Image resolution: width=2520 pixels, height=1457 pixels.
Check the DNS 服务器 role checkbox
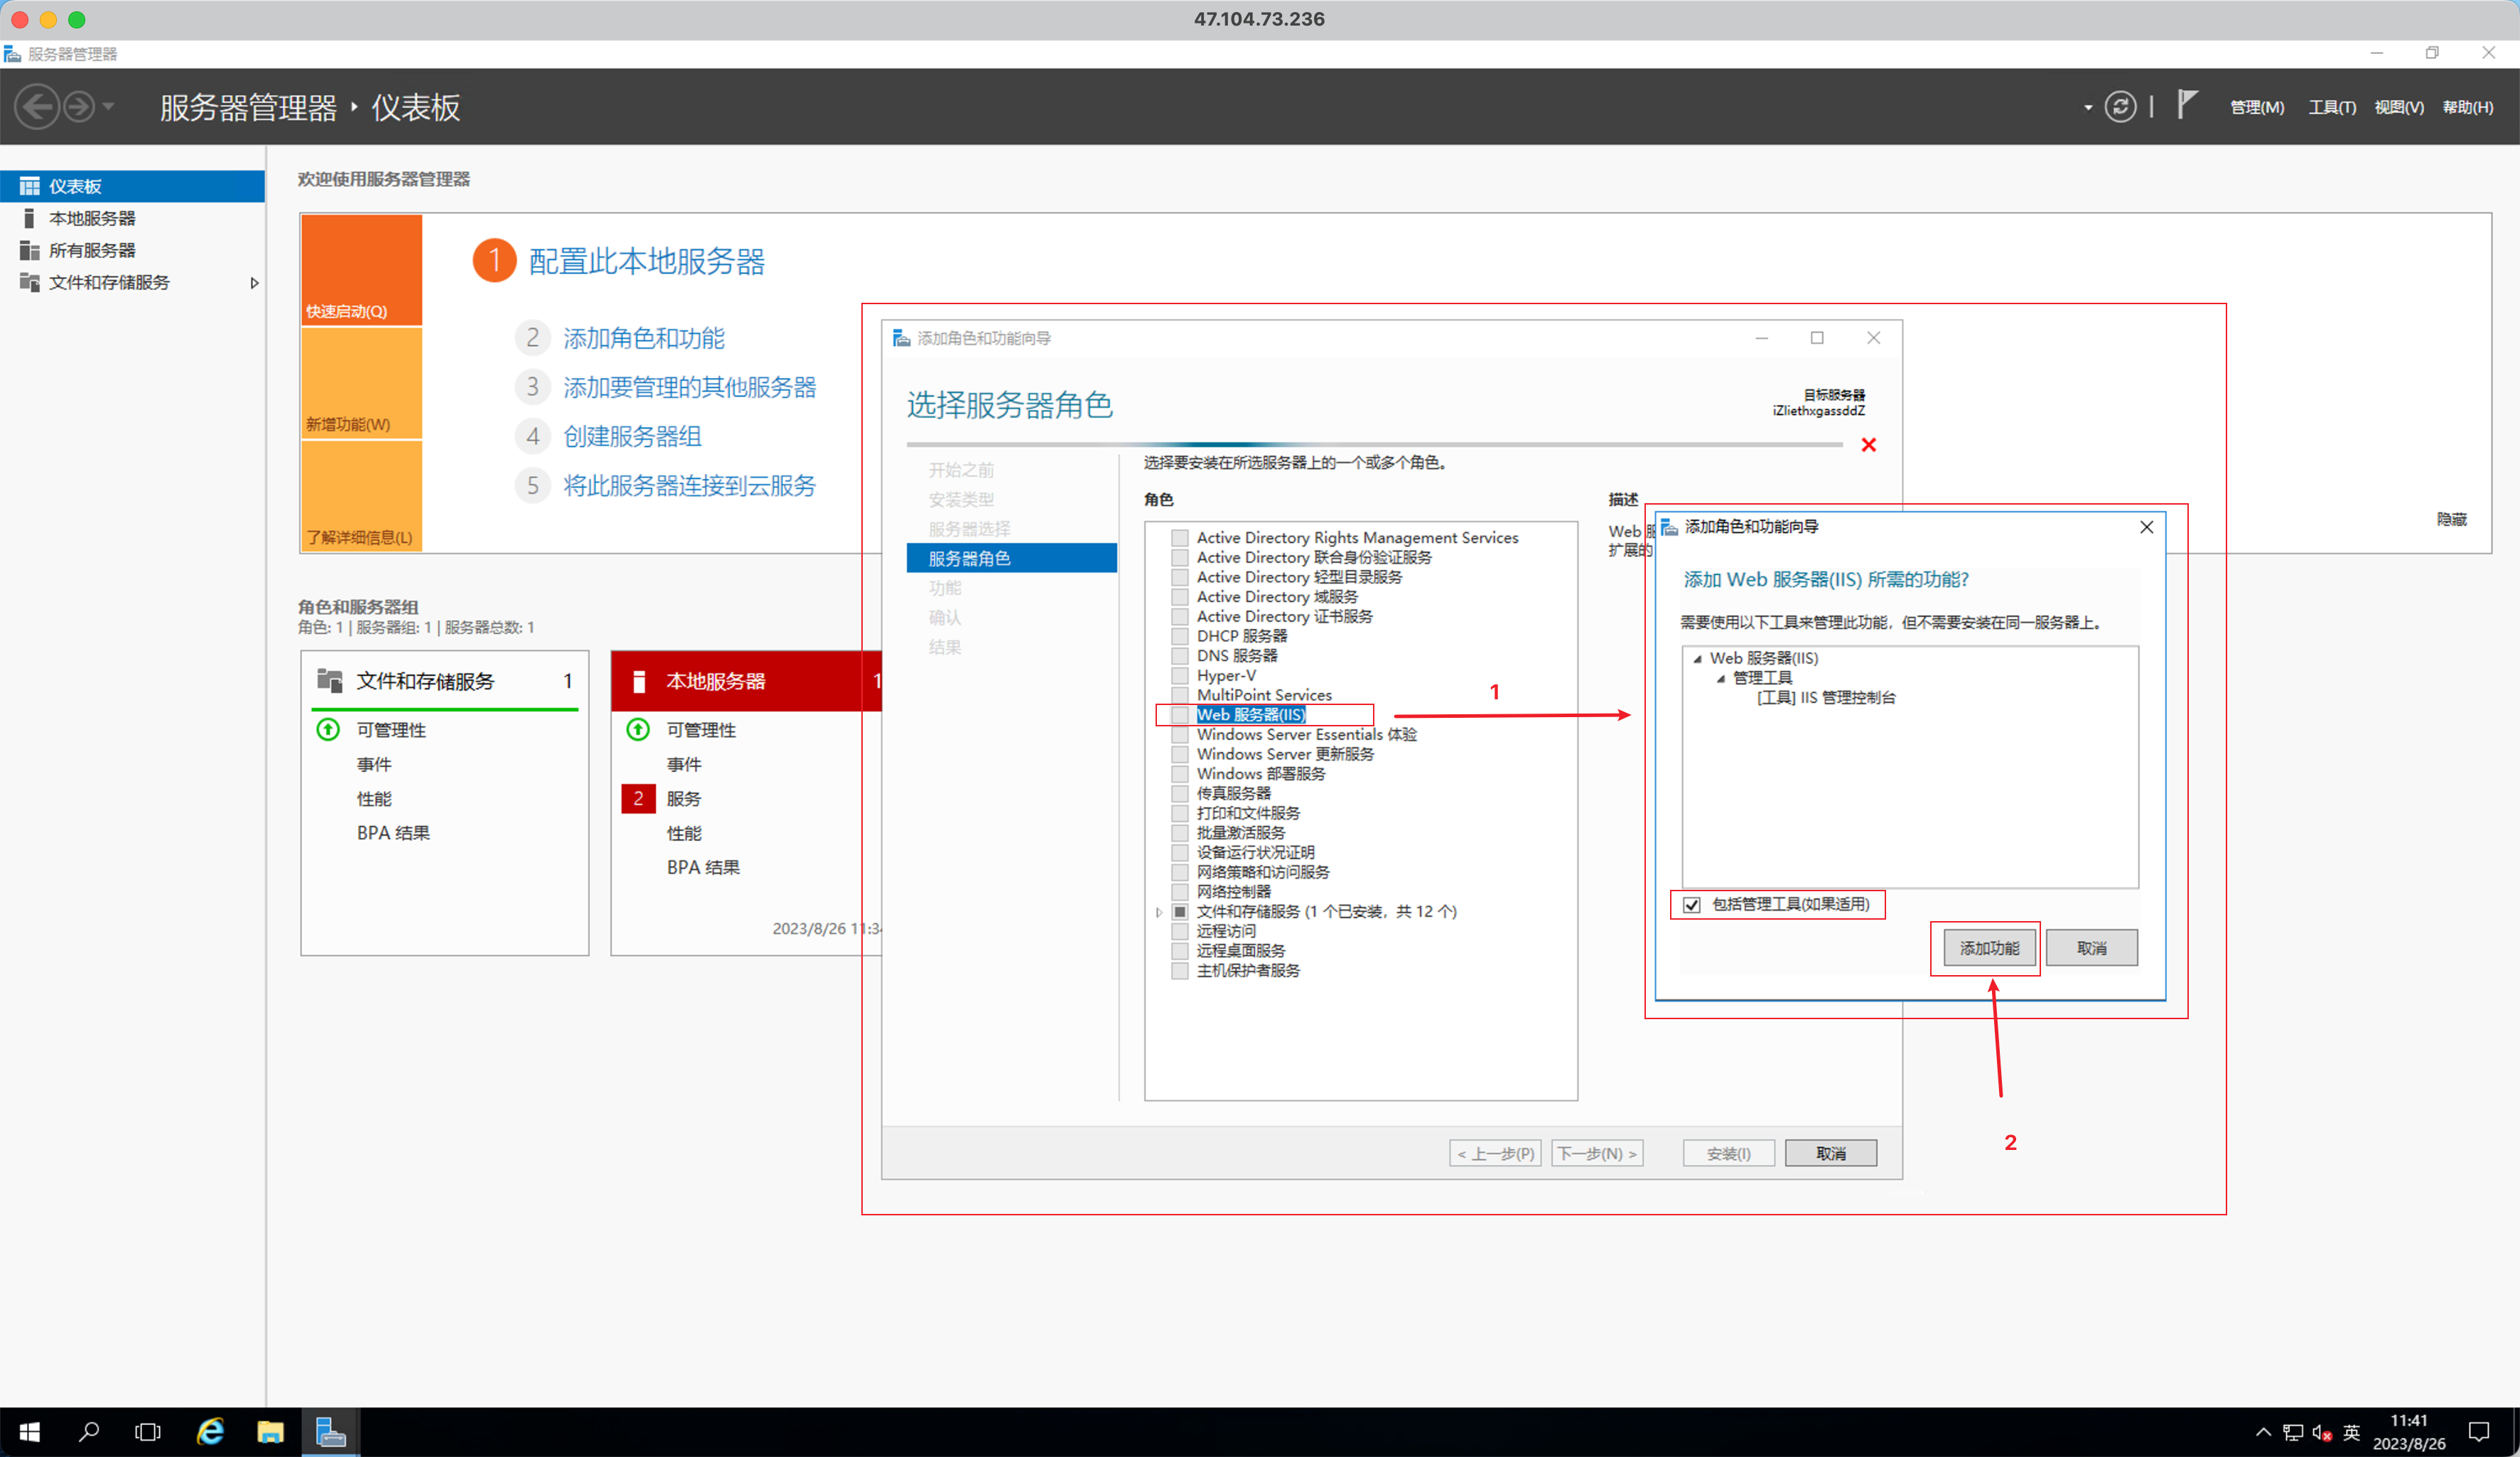pos(1179,656)
